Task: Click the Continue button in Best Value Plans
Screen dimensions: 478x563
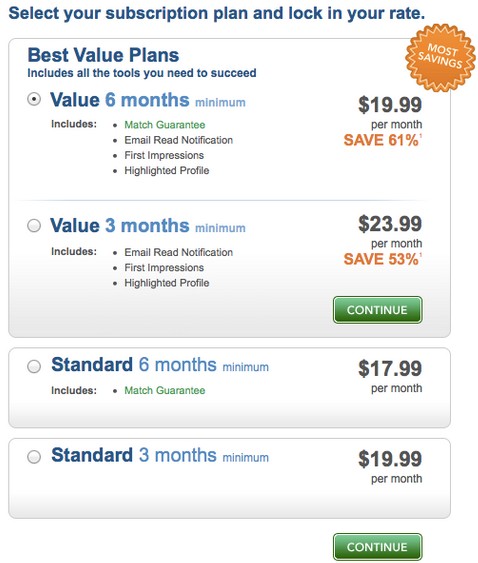Action: (x=377, y=310)
